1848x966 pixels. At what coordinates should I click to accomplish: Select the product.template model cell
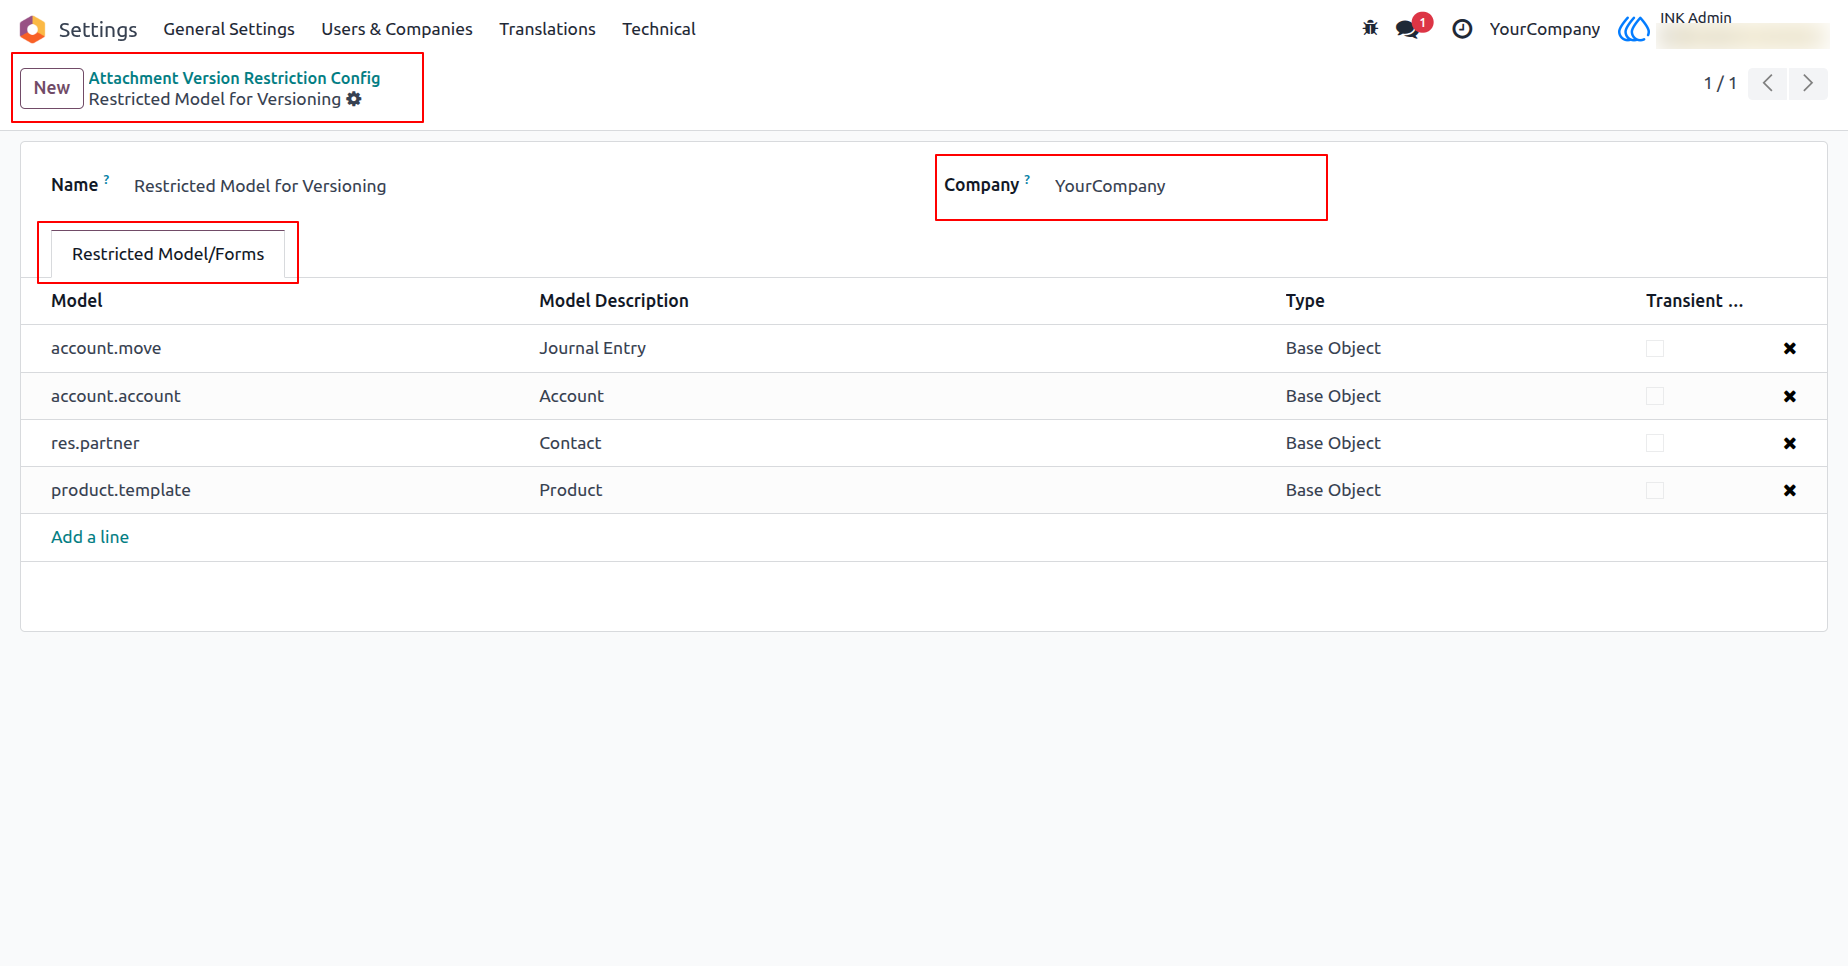pyautogui.click(x=121, y=490)
